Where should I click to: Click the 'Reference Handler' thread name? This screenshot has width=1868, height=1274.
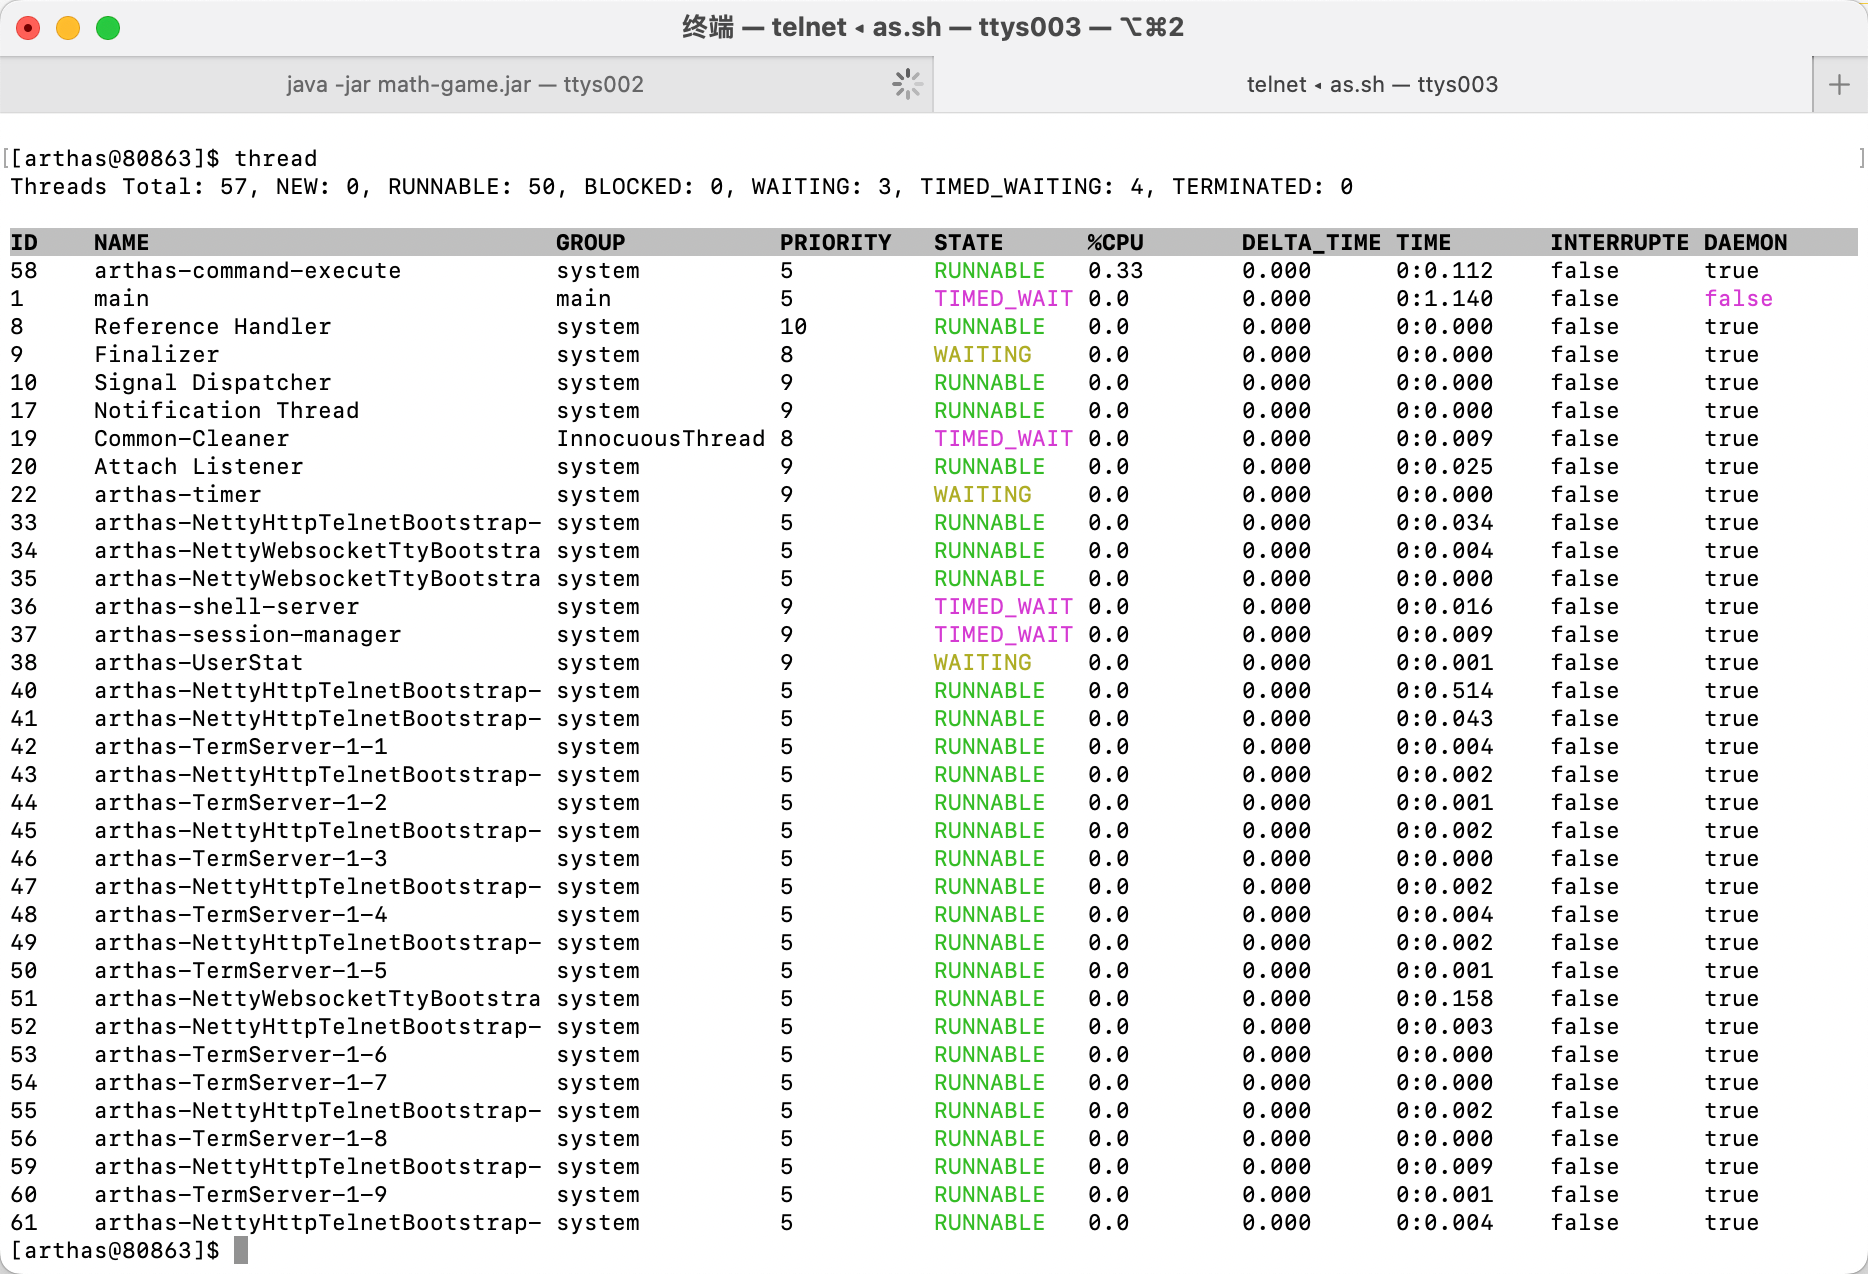pos(212,326)
